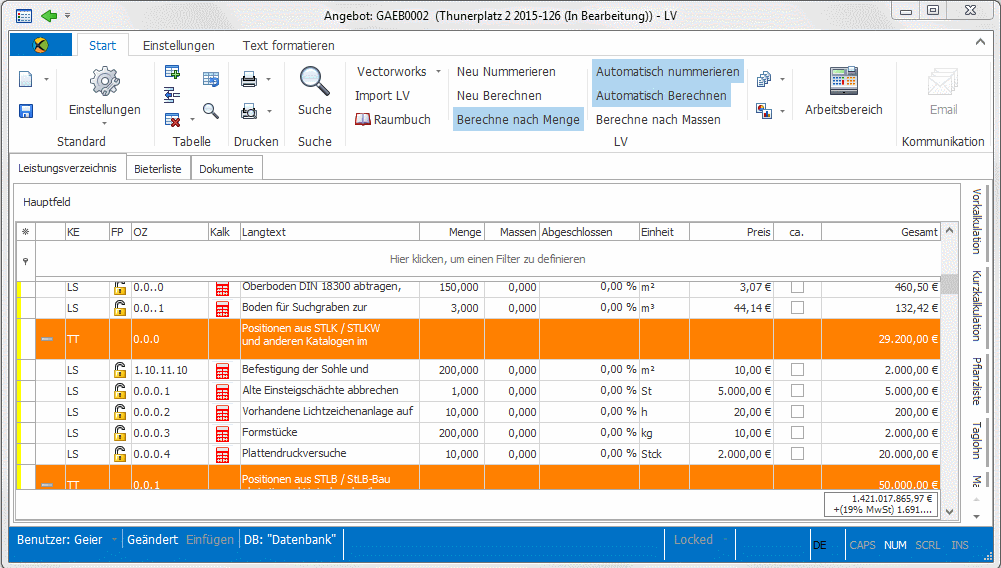Open the Text formatieren ribbon tab

tap(289, 45)
